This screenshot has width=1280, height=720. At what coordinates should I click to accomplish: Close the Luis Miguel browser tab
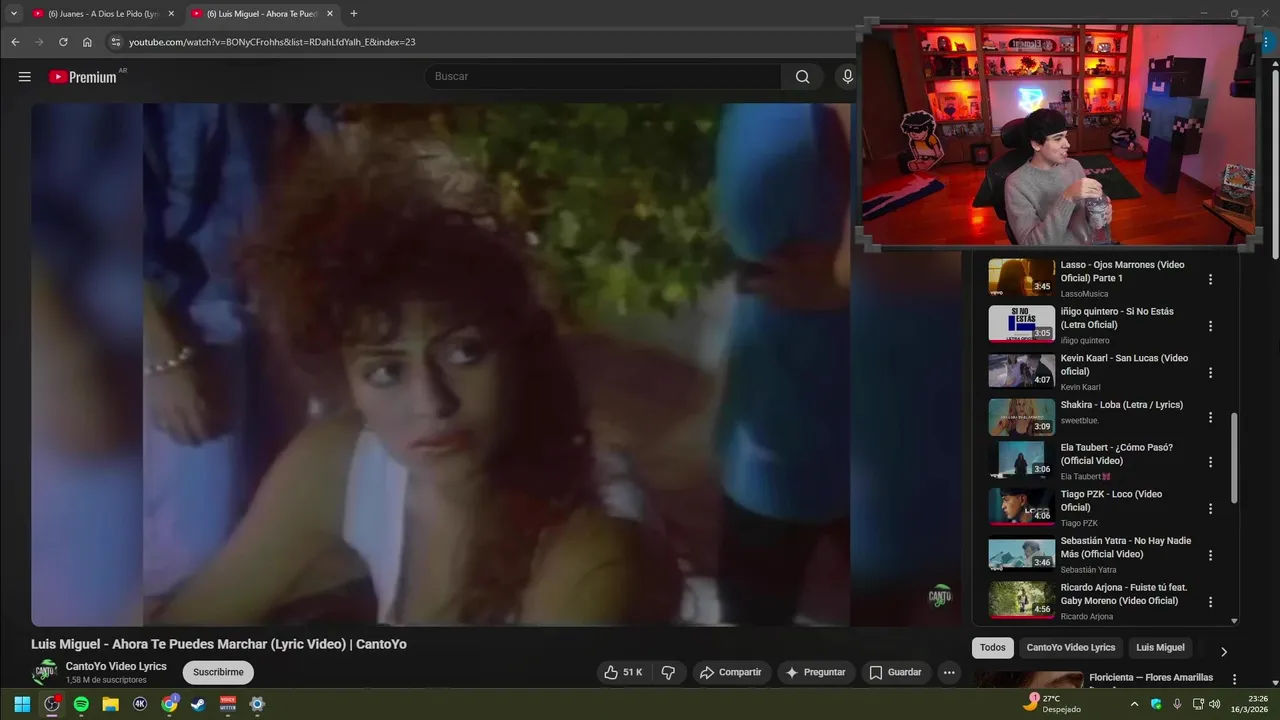[330, 14]
